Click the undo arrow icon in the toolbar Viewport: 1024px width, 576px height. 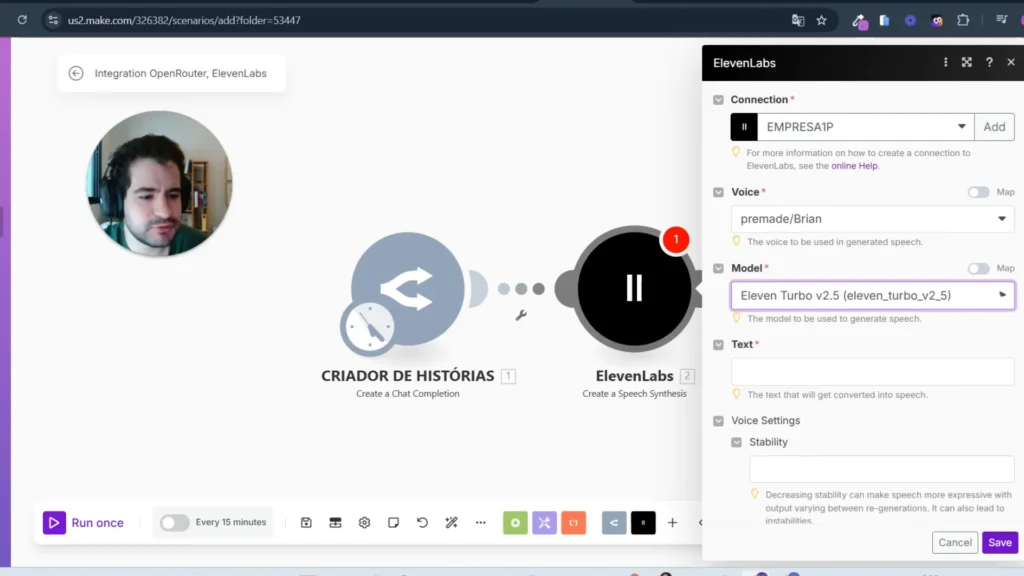point(423,522)
